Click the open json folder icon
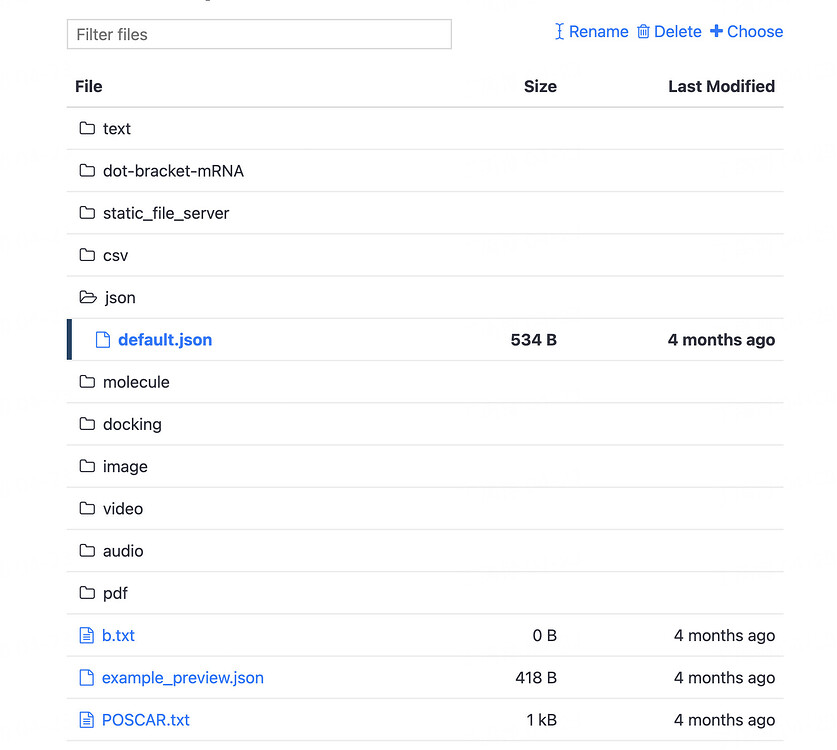 [x=88, y=298]
